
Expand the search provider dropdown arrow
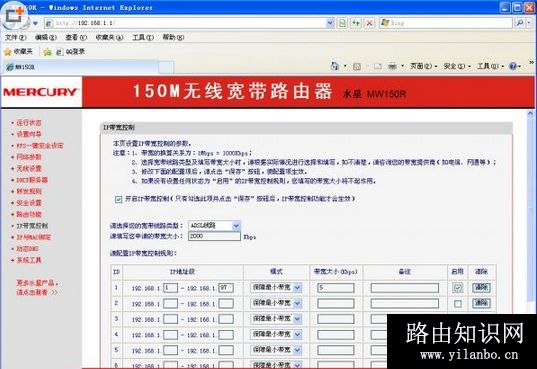(x=529, y=23)
